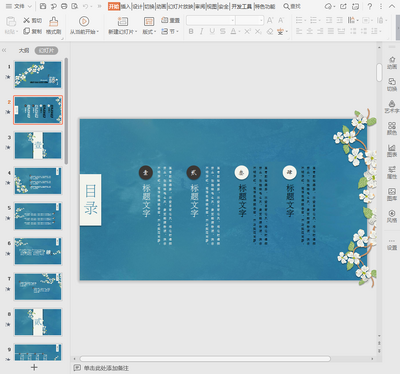Image resolution: width=400 pixels, height=374 pixels.
Task: Click the 目录 label on the slide
Action: 90,200
